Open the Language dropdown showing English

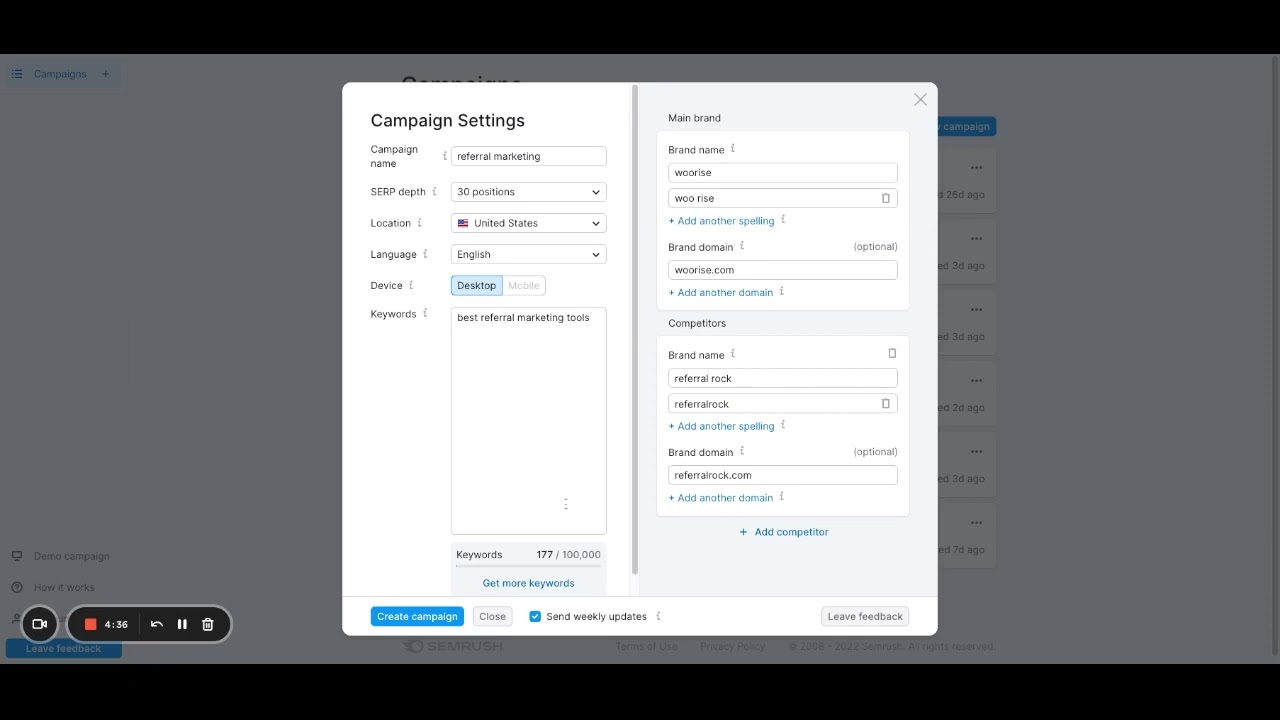click(x=528, y=254)
